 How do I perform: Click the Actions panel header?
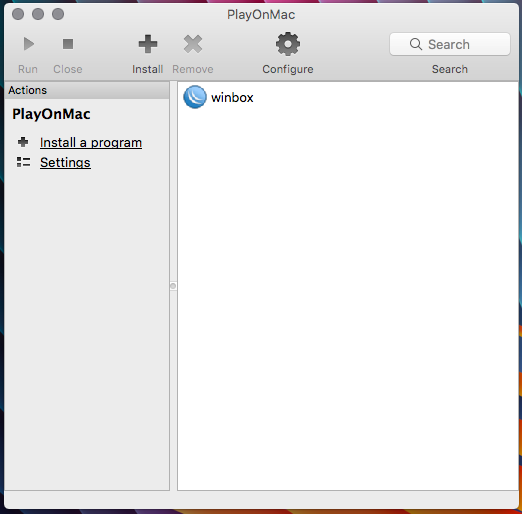pyautogui.click(x=87, y=90)
